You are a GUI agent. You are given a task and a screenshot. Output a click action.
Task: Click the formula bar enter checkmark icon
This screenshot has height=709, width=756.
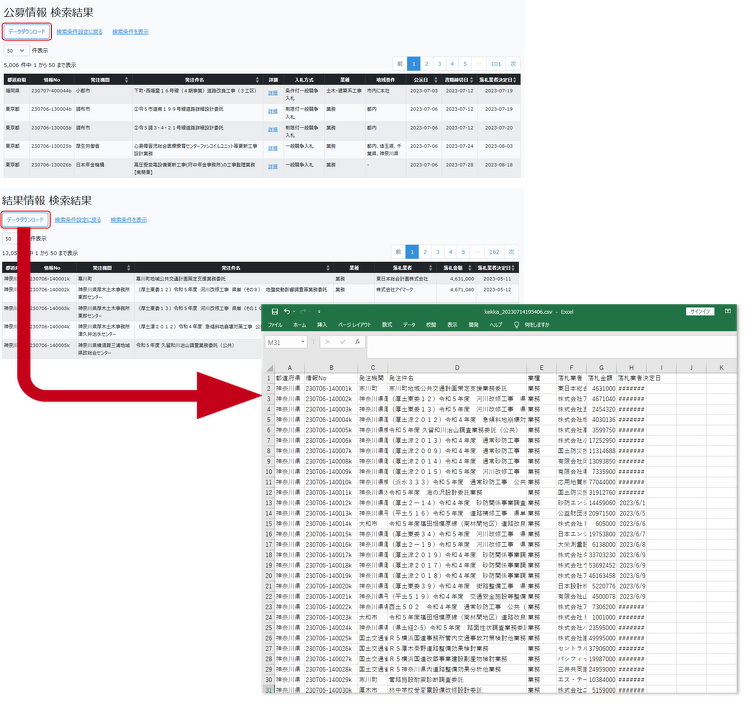340,342
